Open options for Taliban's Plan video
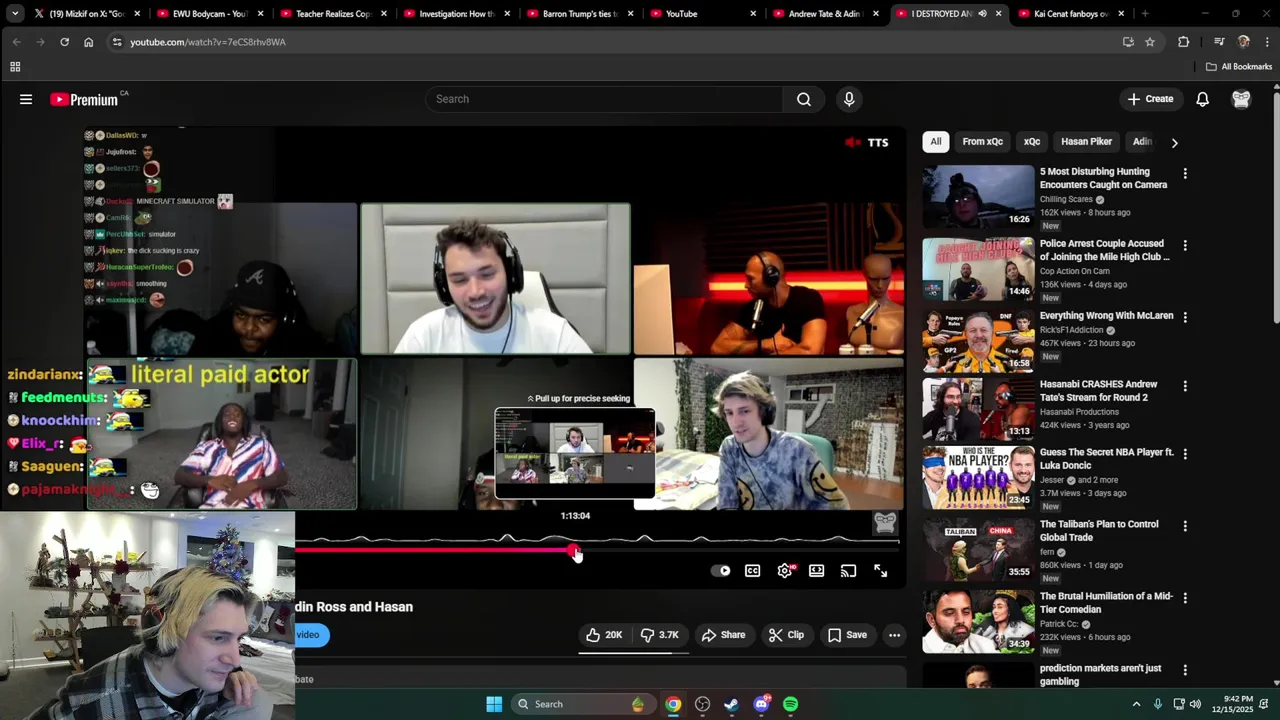 [1185, 525]
